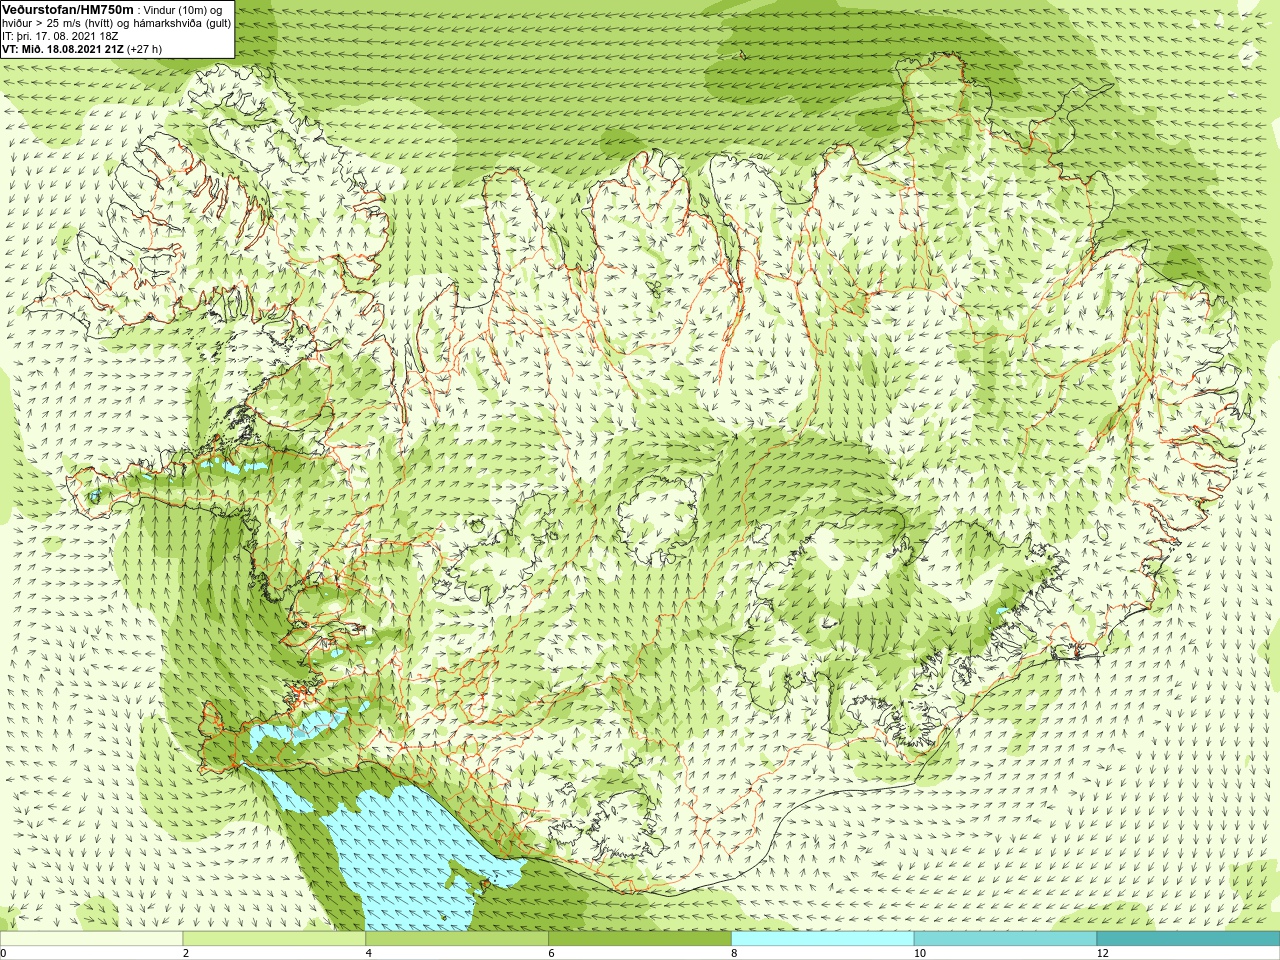Click the 4–6 m/s green legend swatch

click(457, 939)
